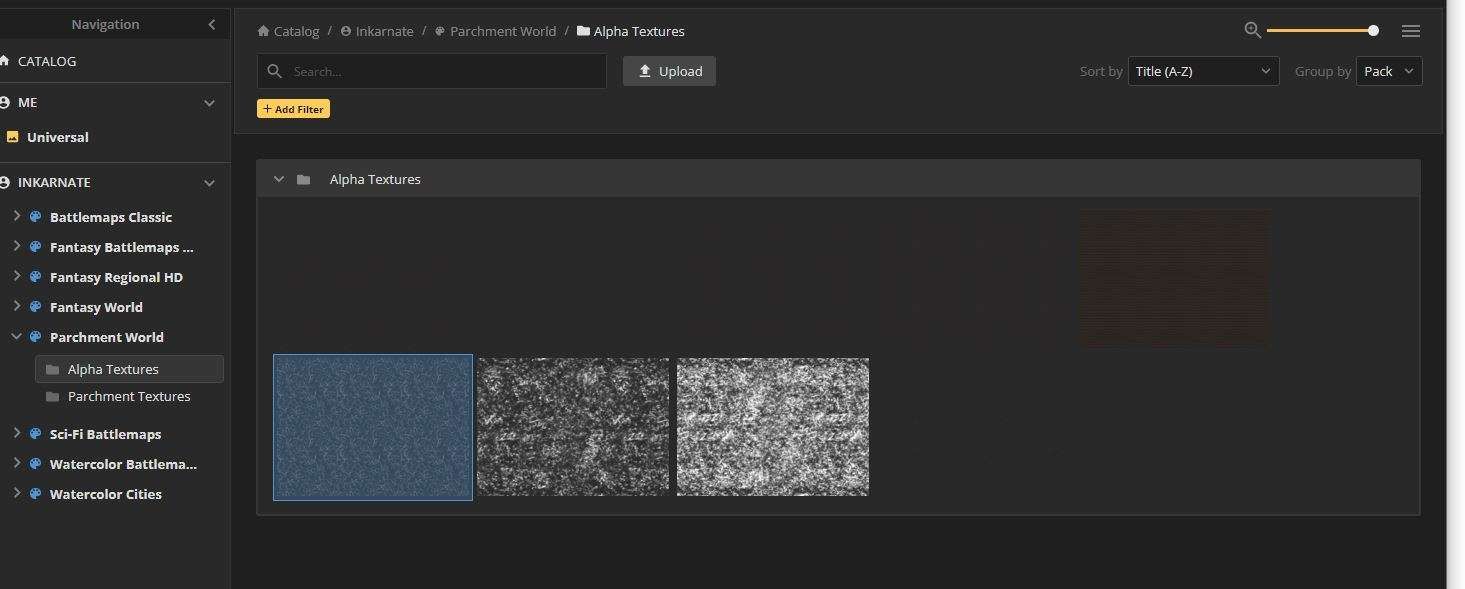Screen dimensions: 1465x589
Task: Go to Parchment World breadcrumb
Action: 495,31
